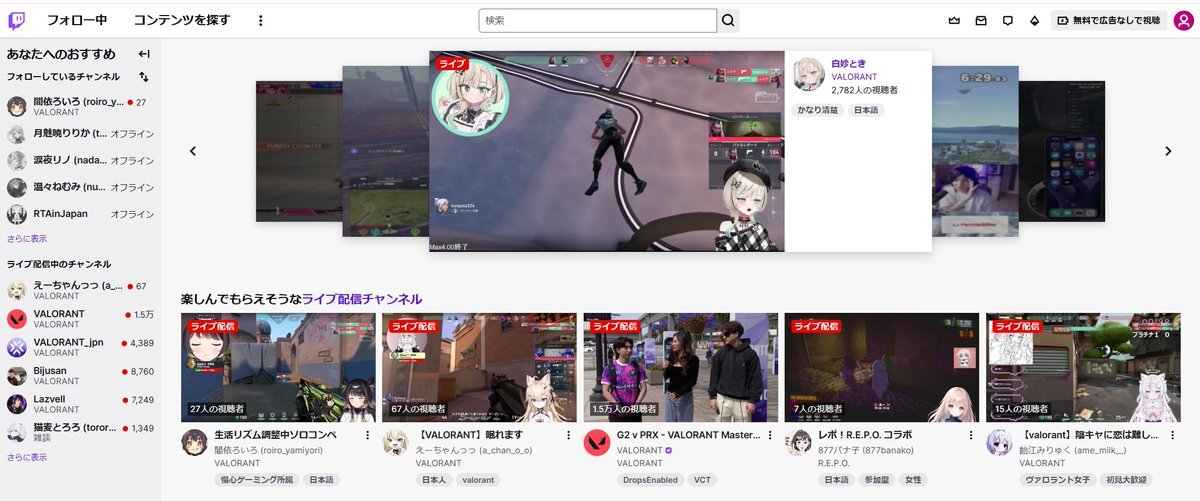1200x501 pixels.
Task: Select the DropsEnabled tag
Action: click(x=651, y=480)
